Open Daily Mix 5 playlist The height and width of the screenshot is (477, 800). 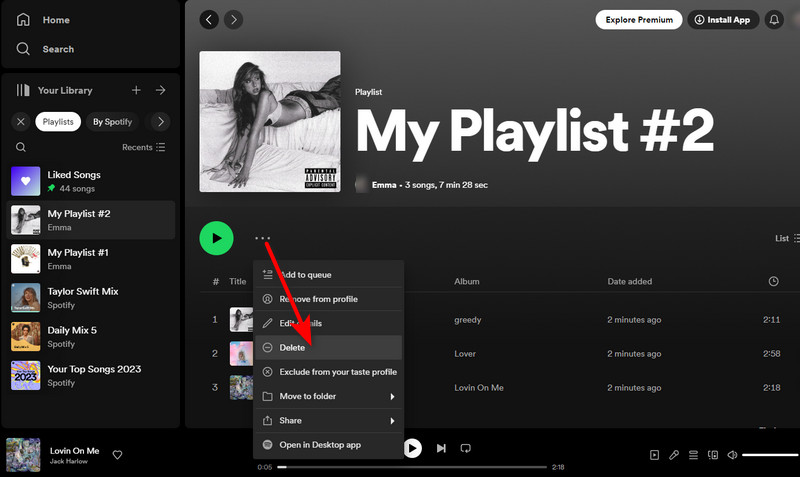point(91,336)
